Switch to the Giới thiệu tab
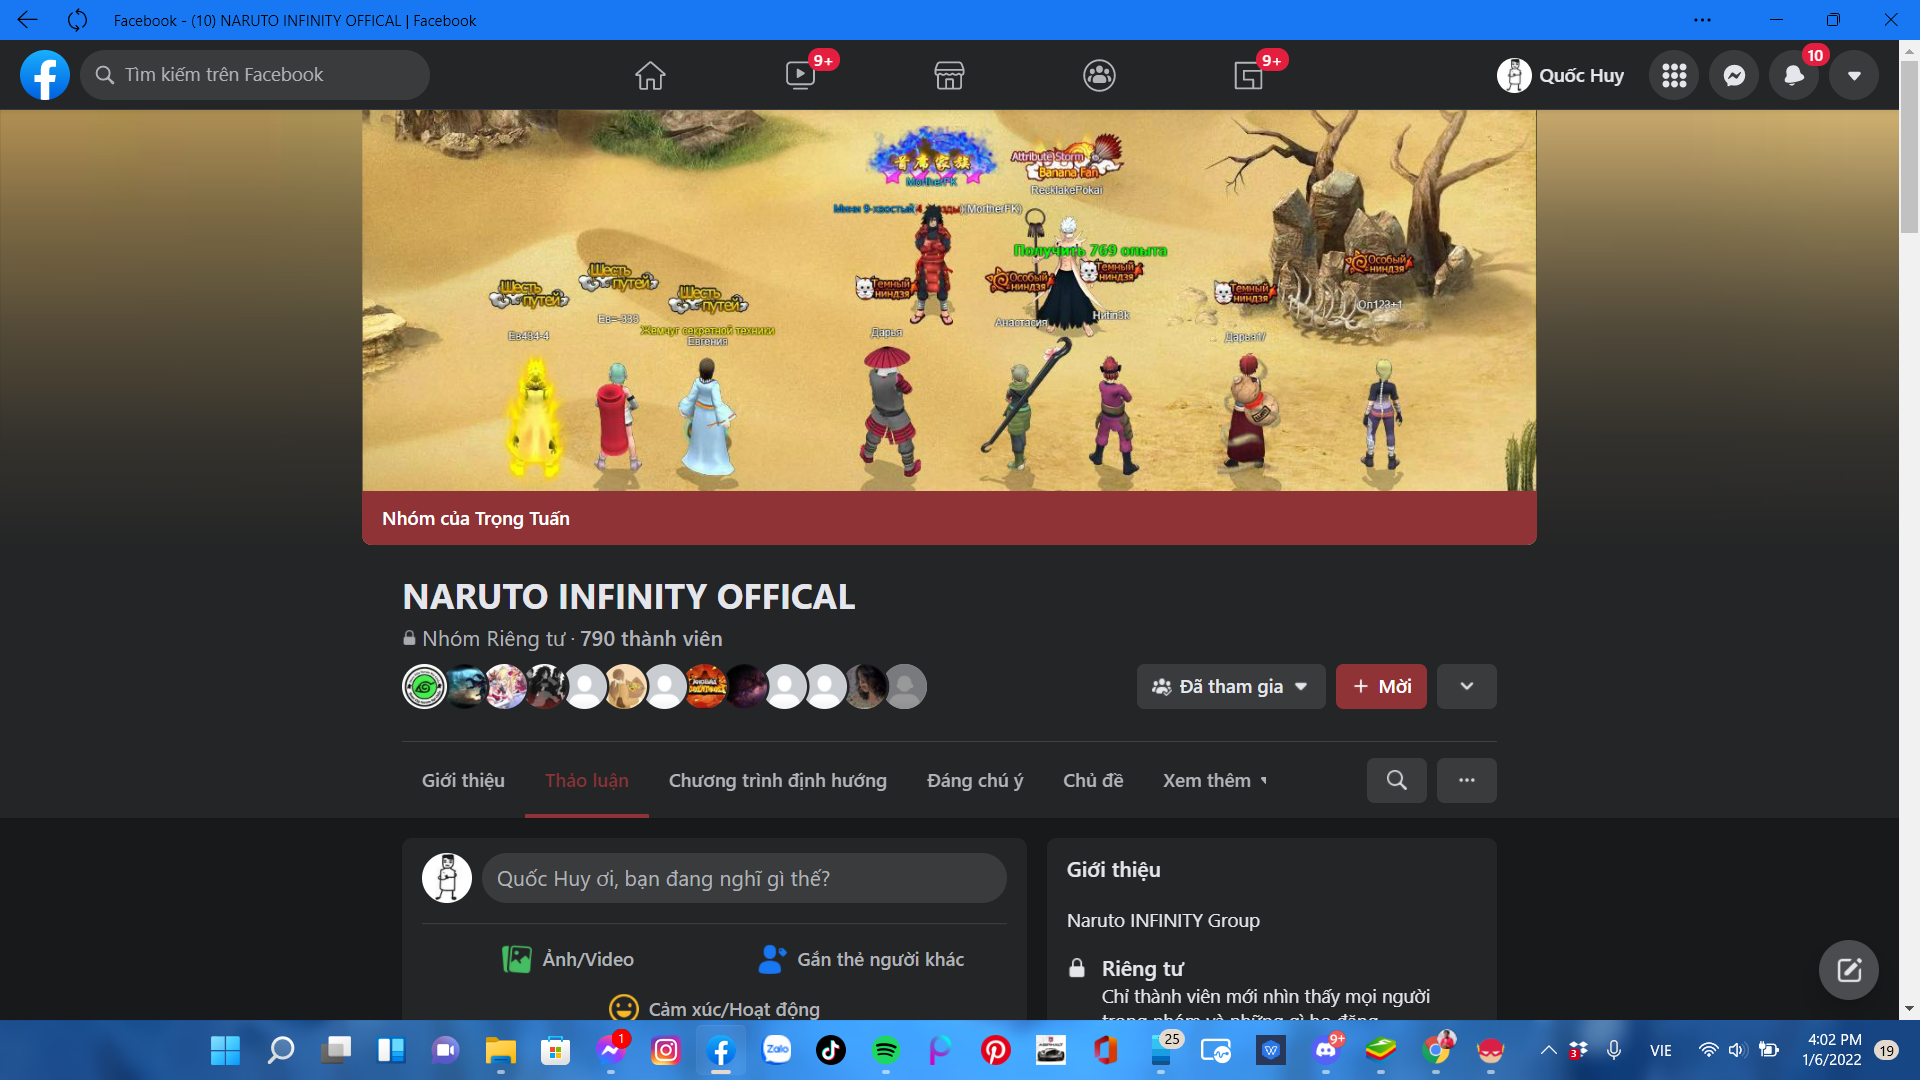The image size is (1920, 1080). pyautogui.click(x=463, y=780)
